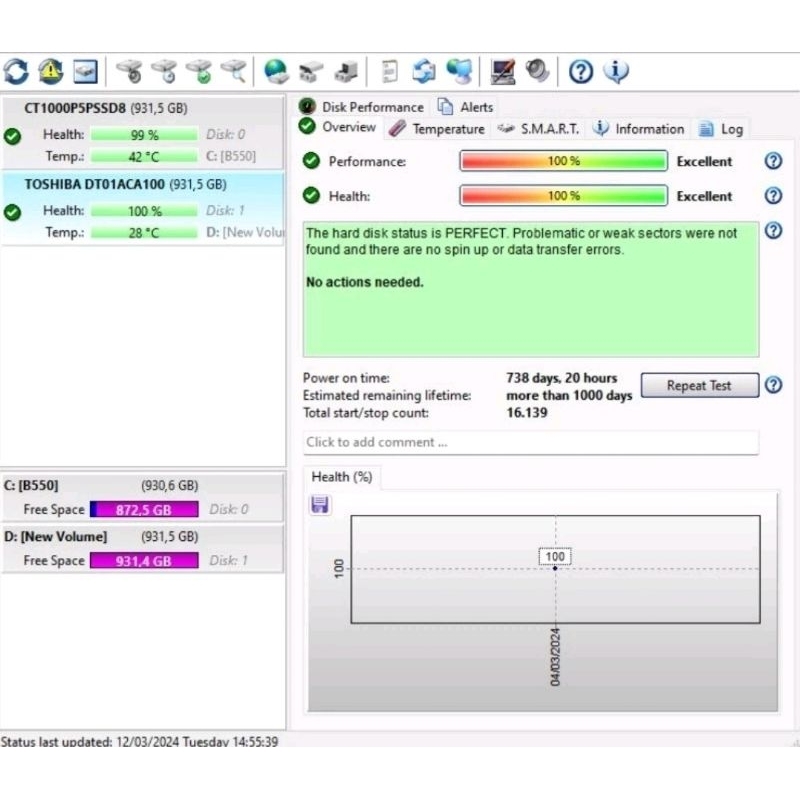Click the '738 days, 20 hours' power on value

click(x=562, y=378)
